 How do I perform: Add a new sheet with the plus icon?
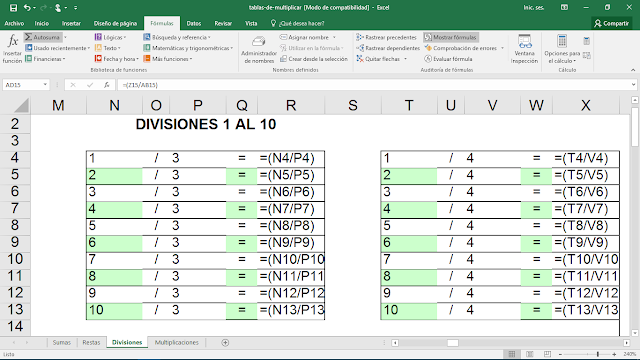225,342
